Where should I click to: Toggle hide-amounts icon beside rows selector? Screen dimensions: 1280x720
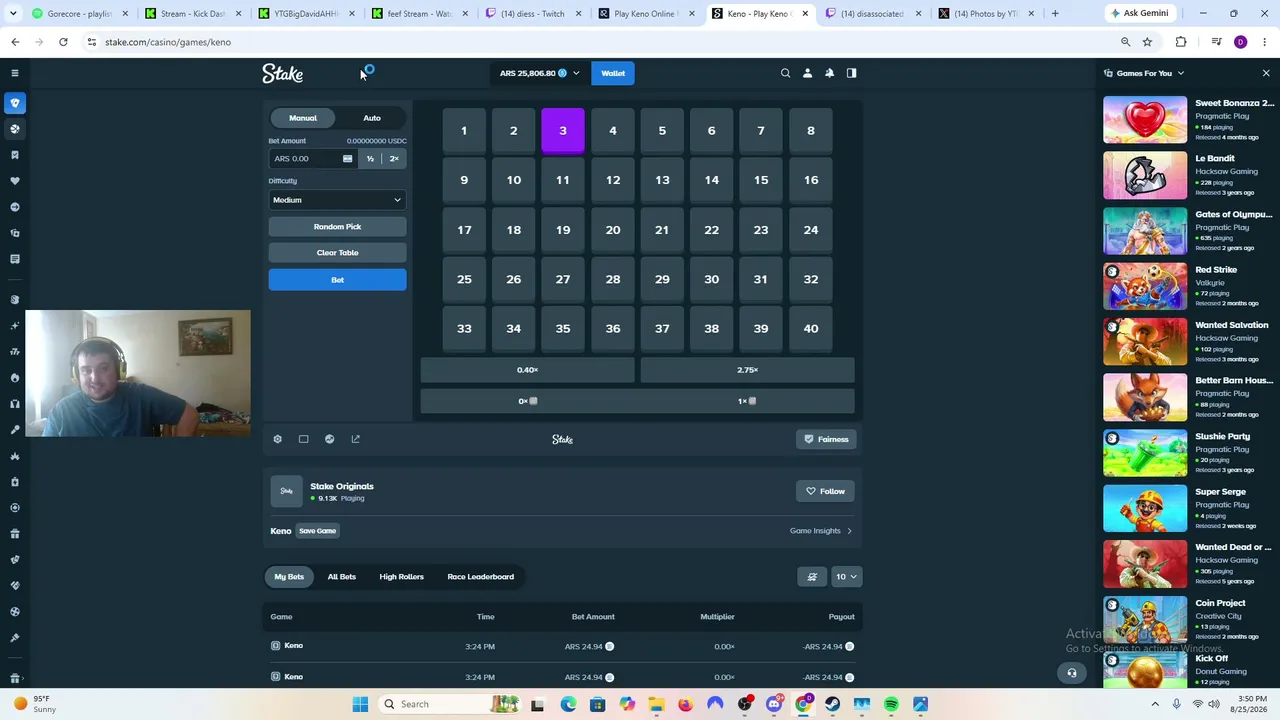812,577
